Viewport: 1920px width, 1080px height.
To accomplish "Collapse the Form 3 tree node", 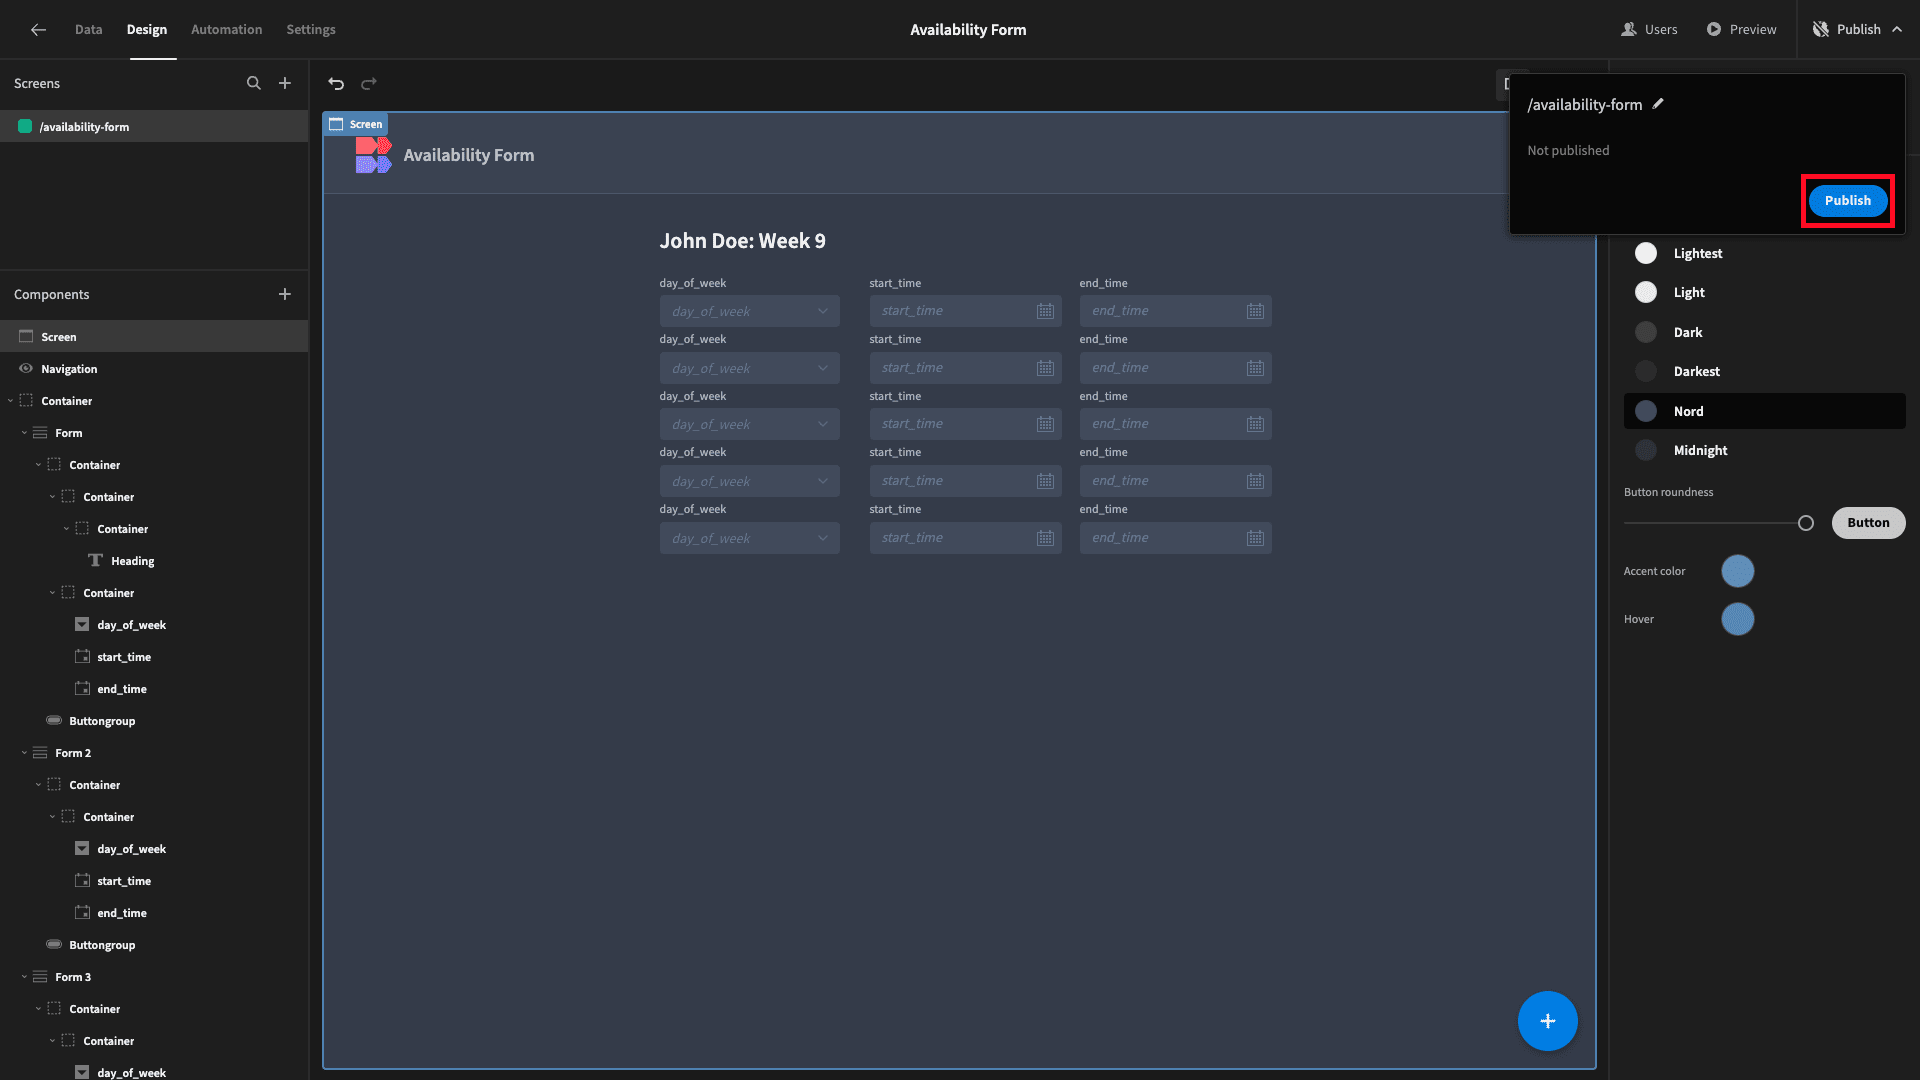I will pos(24,977).
